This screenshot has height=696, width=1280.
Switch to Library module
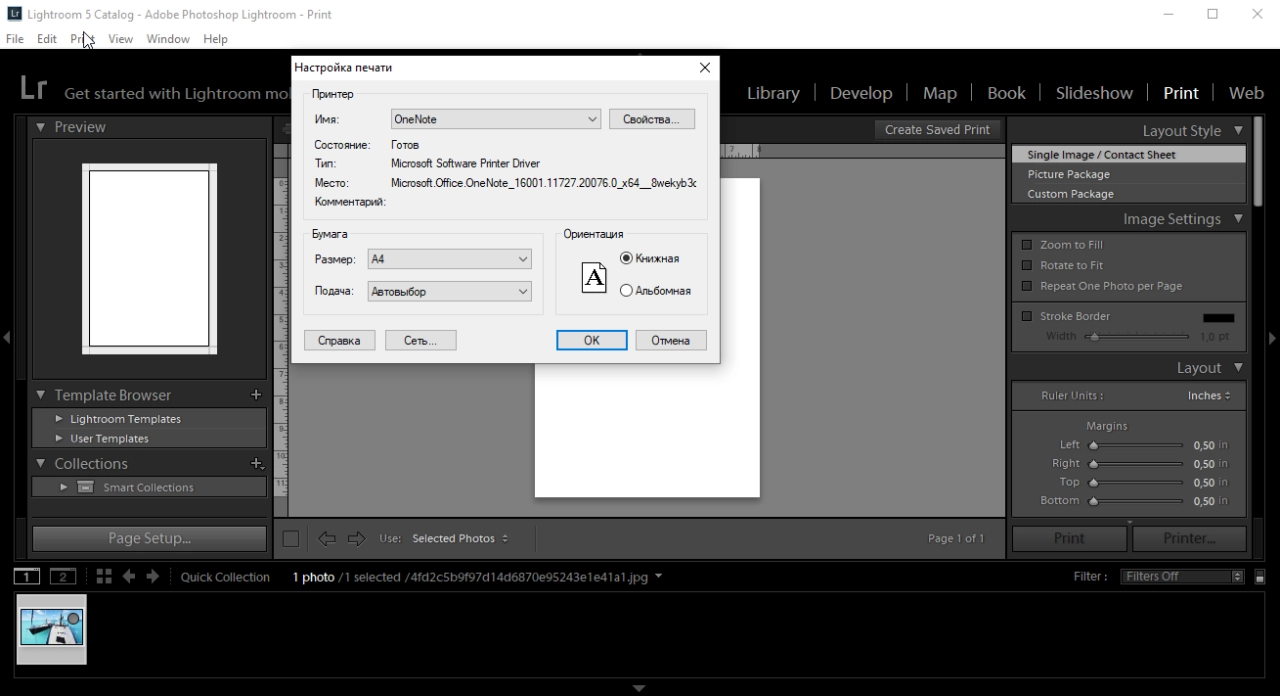pos(773,93)
